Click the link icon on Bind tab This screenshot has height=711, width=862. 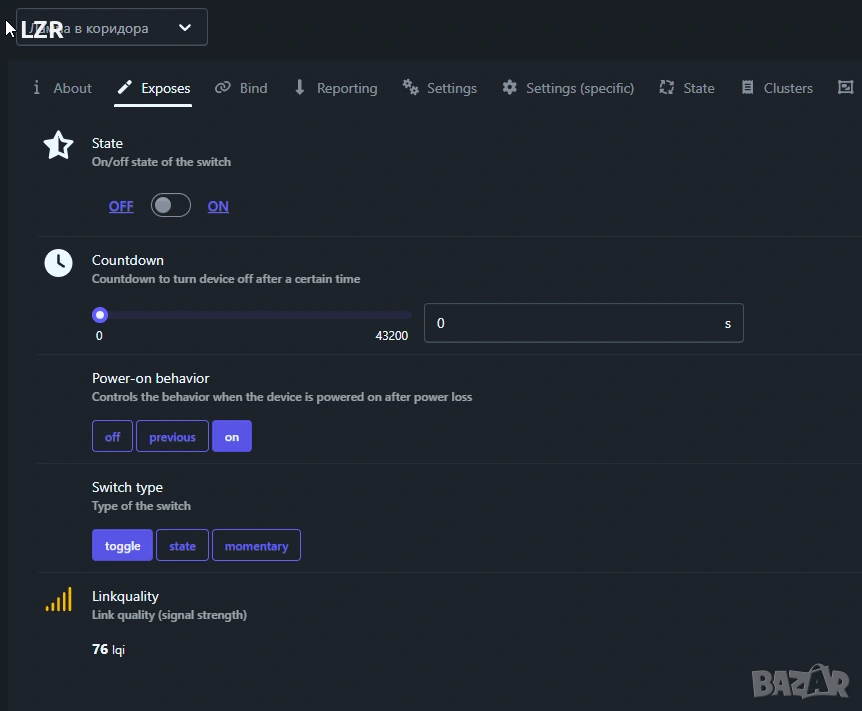click(222, 88)
